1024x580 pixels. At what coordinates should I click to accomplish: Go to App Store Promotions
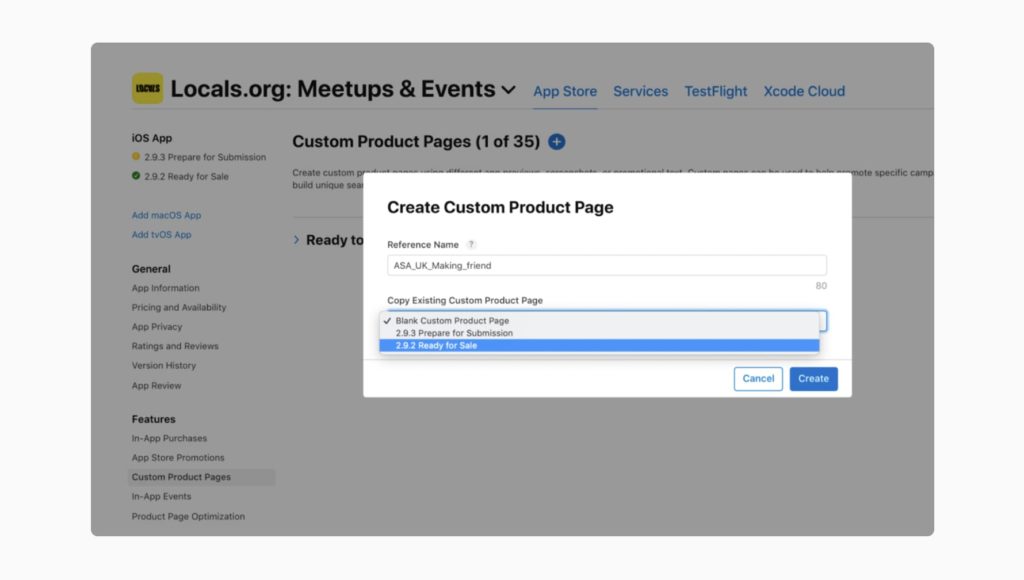pyautogui.click(x=178, y=458)
